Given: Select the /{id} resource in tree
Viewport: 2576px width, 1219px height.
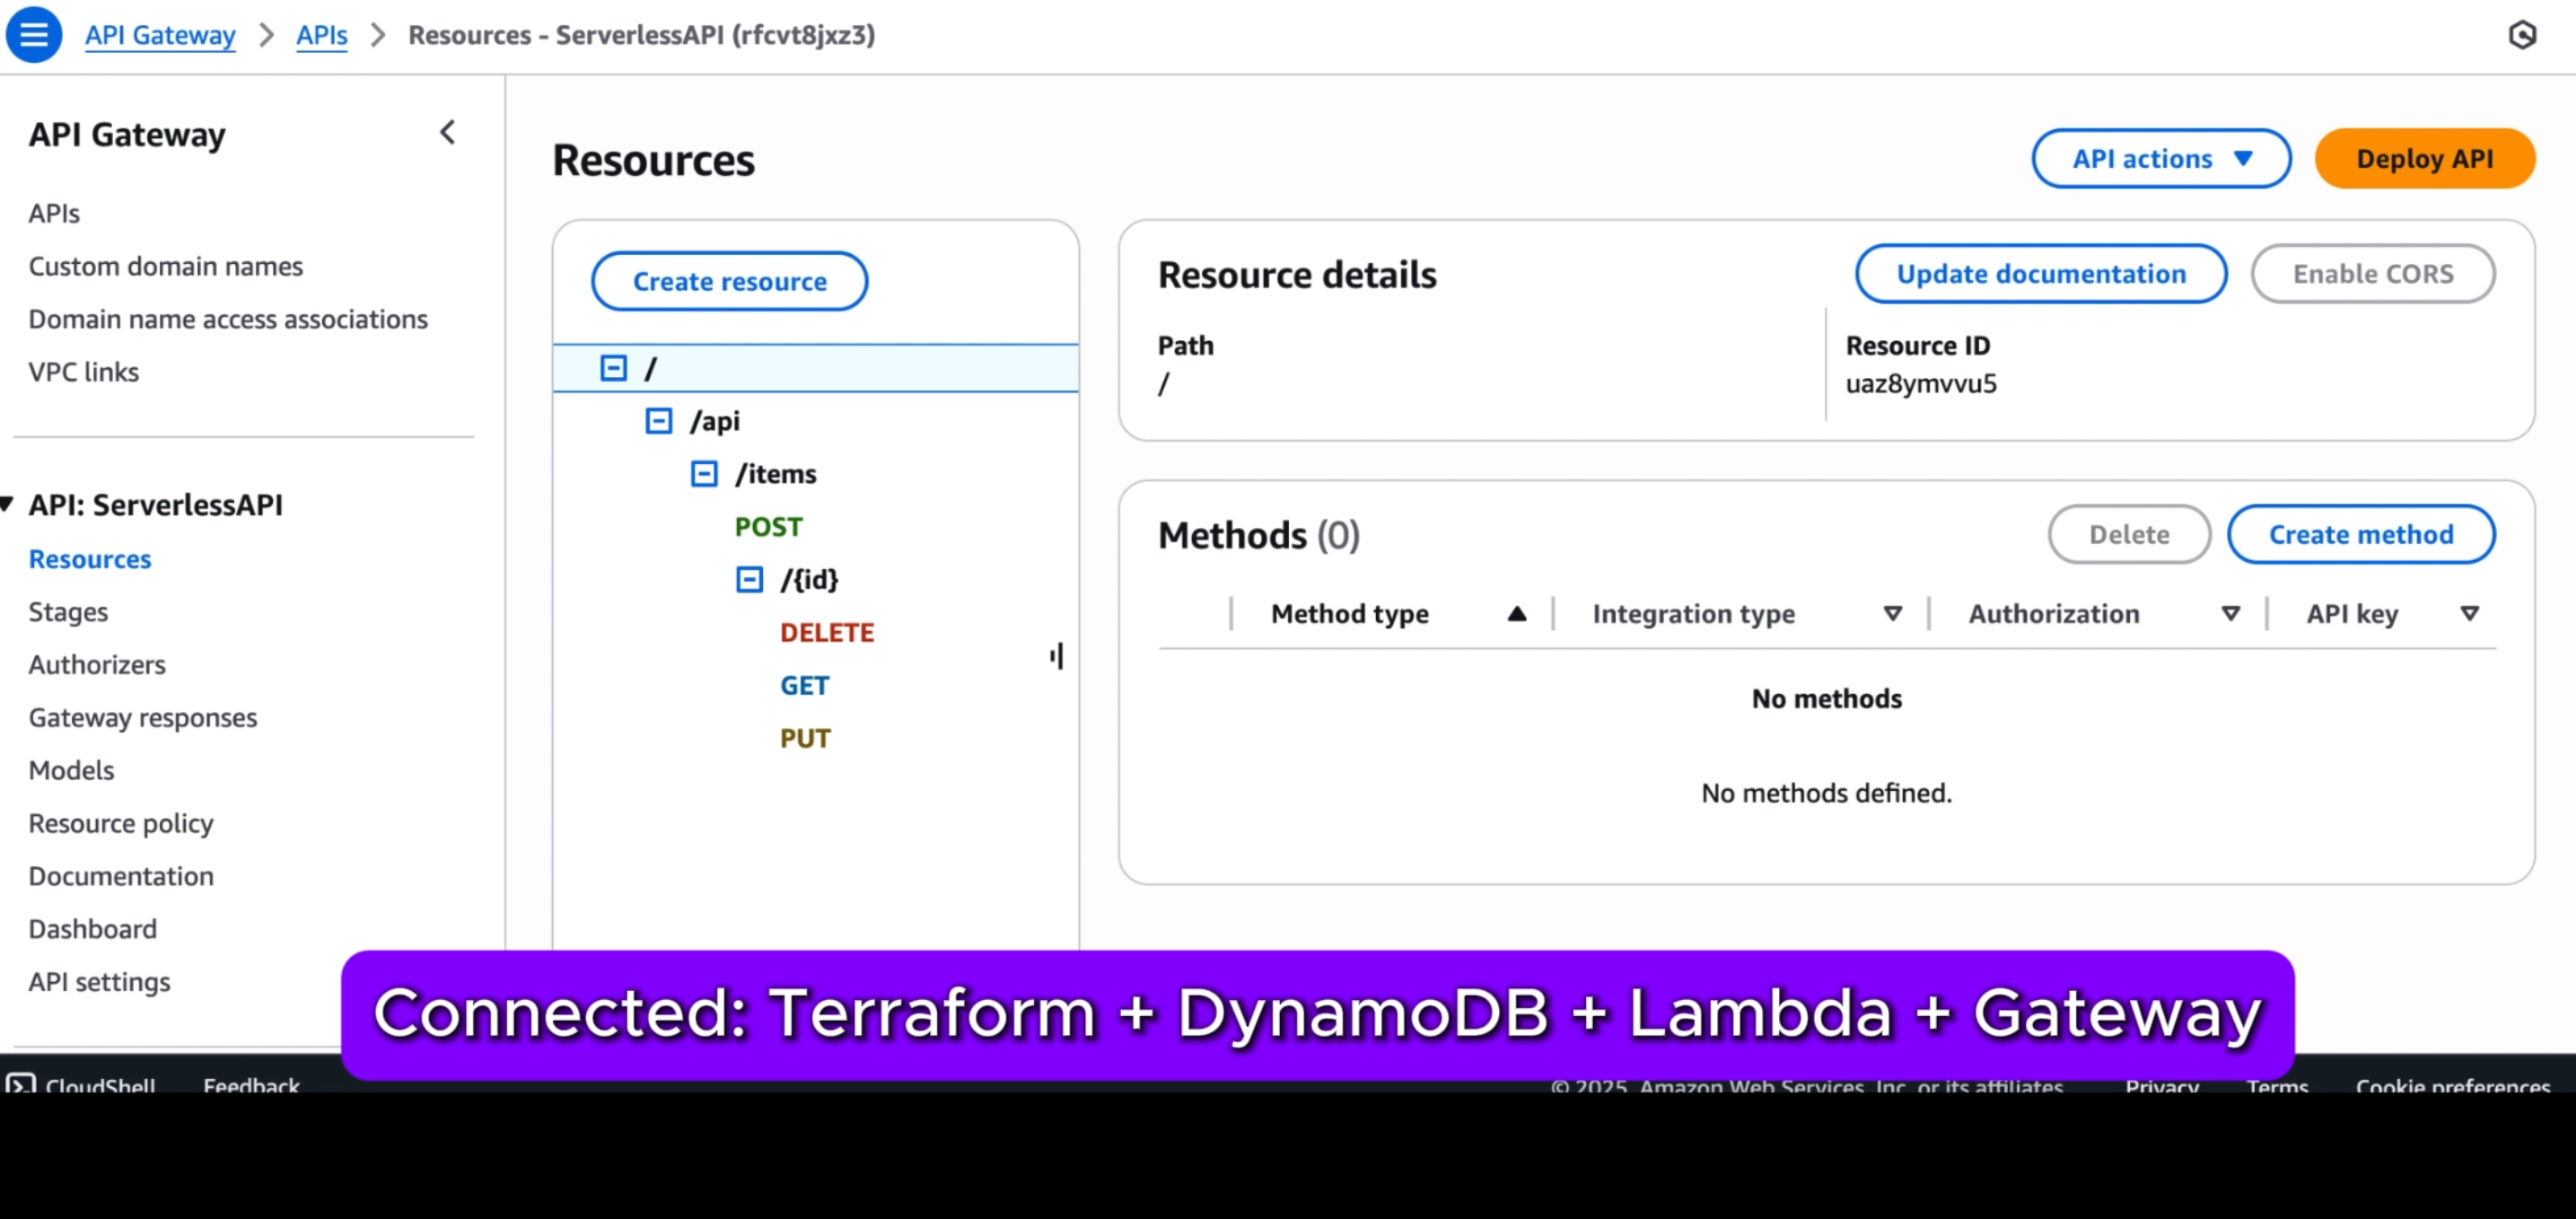Looking at the screenshot, I should point(809,580).
